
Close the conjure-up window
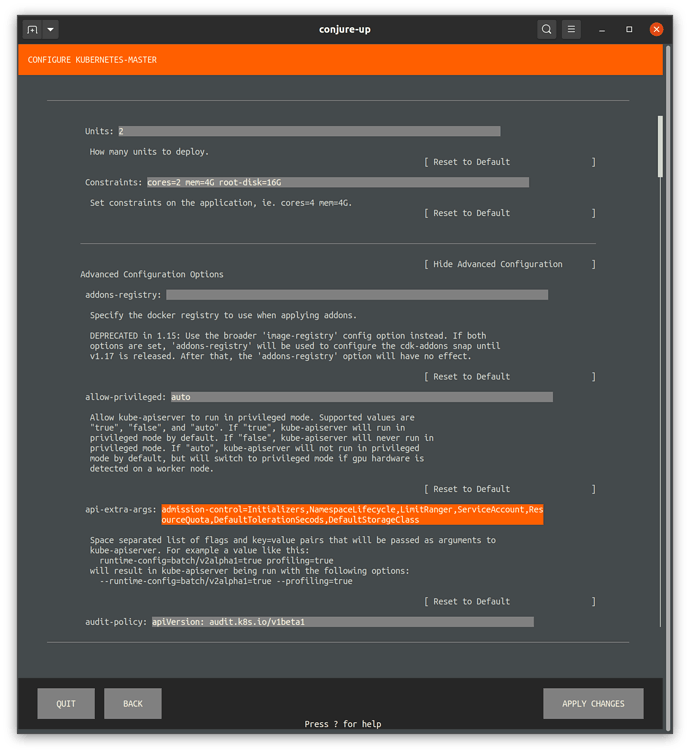[656, 29]
